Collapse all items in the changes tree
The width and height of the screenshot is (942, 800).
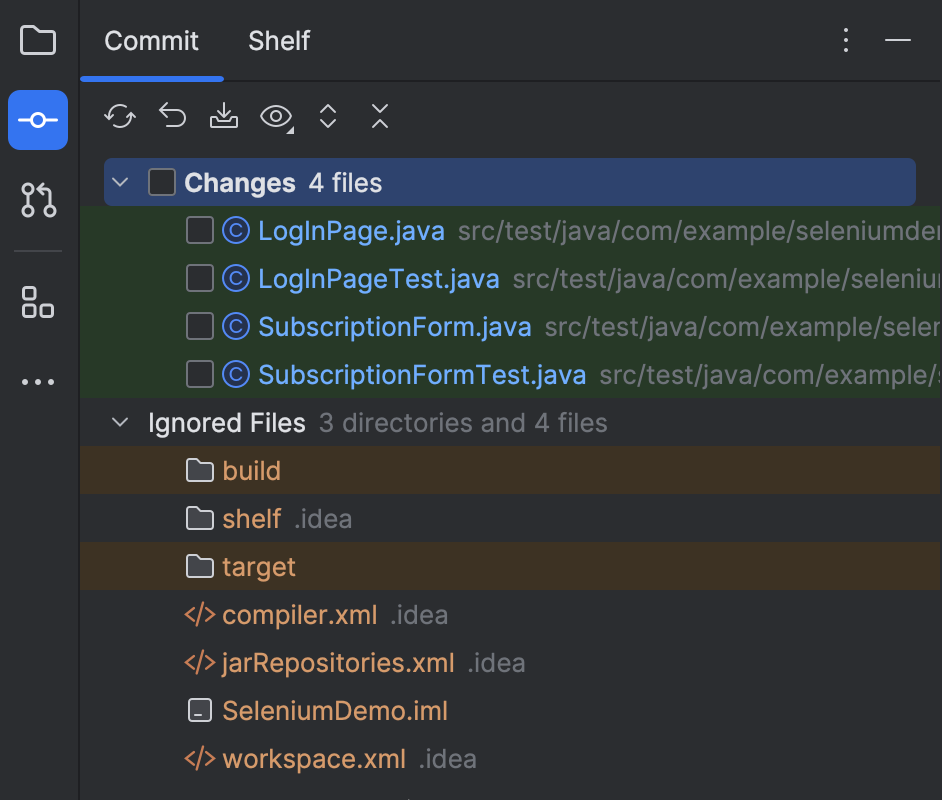pyautogui.click(x=380, y=116)
